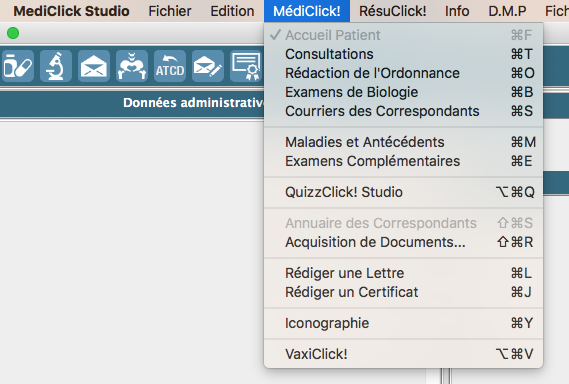
Task: Open the certificate ribbon icon
Action: tap(246, 66)
